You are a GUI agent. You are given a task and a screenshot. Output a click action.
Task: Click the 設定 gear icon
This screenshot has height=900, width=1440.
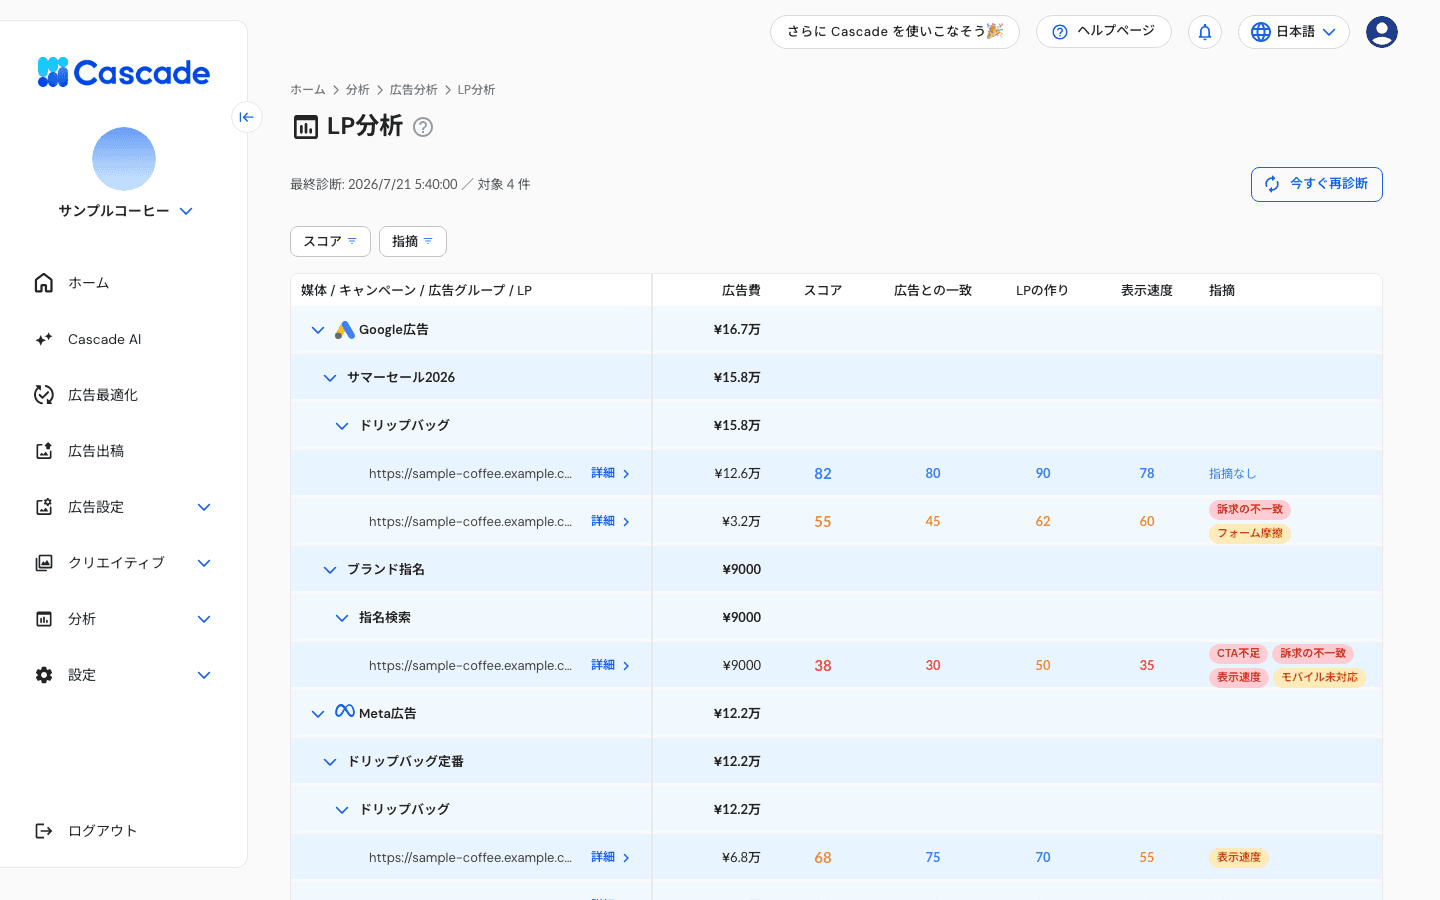tap(44, 675)
